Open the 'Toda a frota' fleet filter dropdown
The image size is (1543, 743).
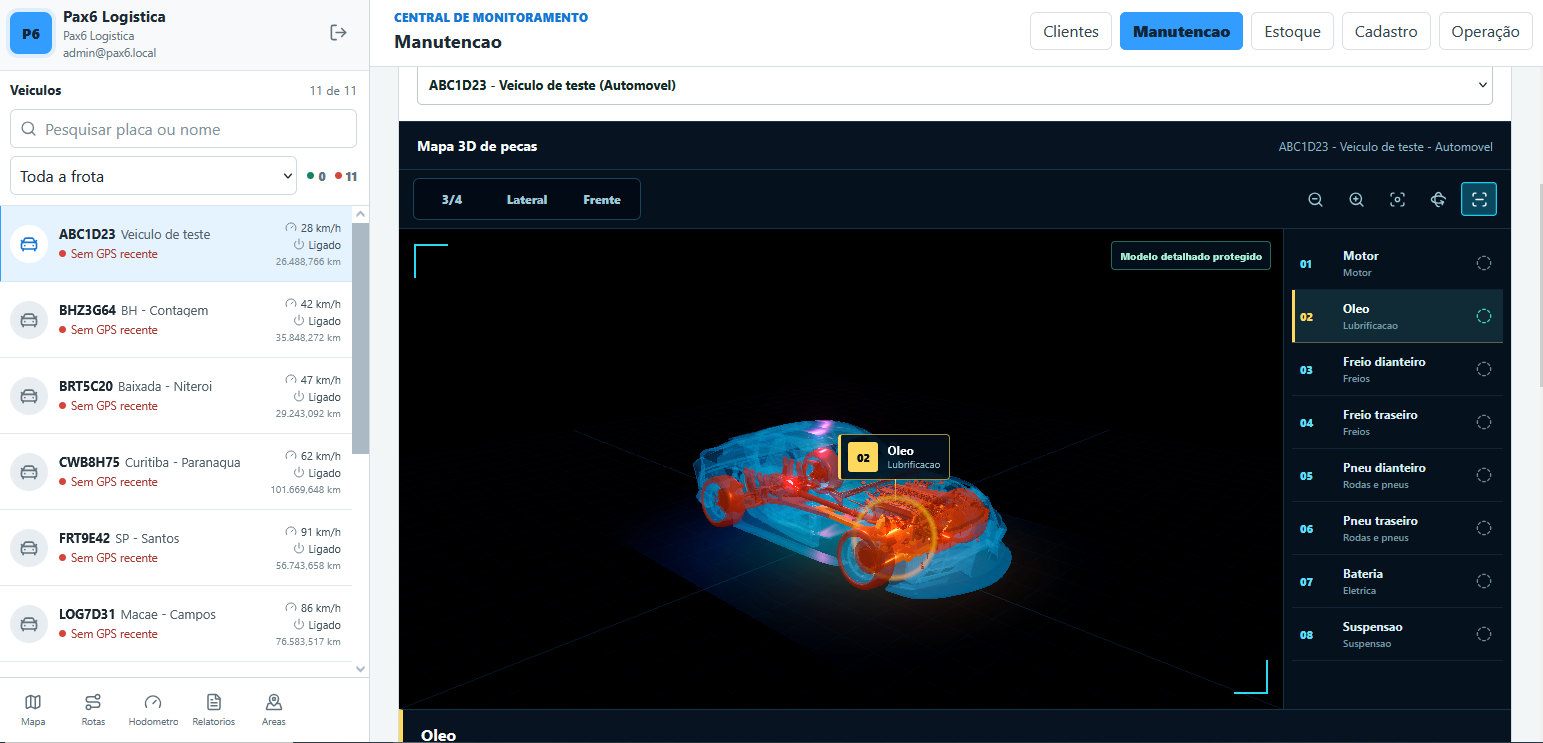tap(153, 176)
